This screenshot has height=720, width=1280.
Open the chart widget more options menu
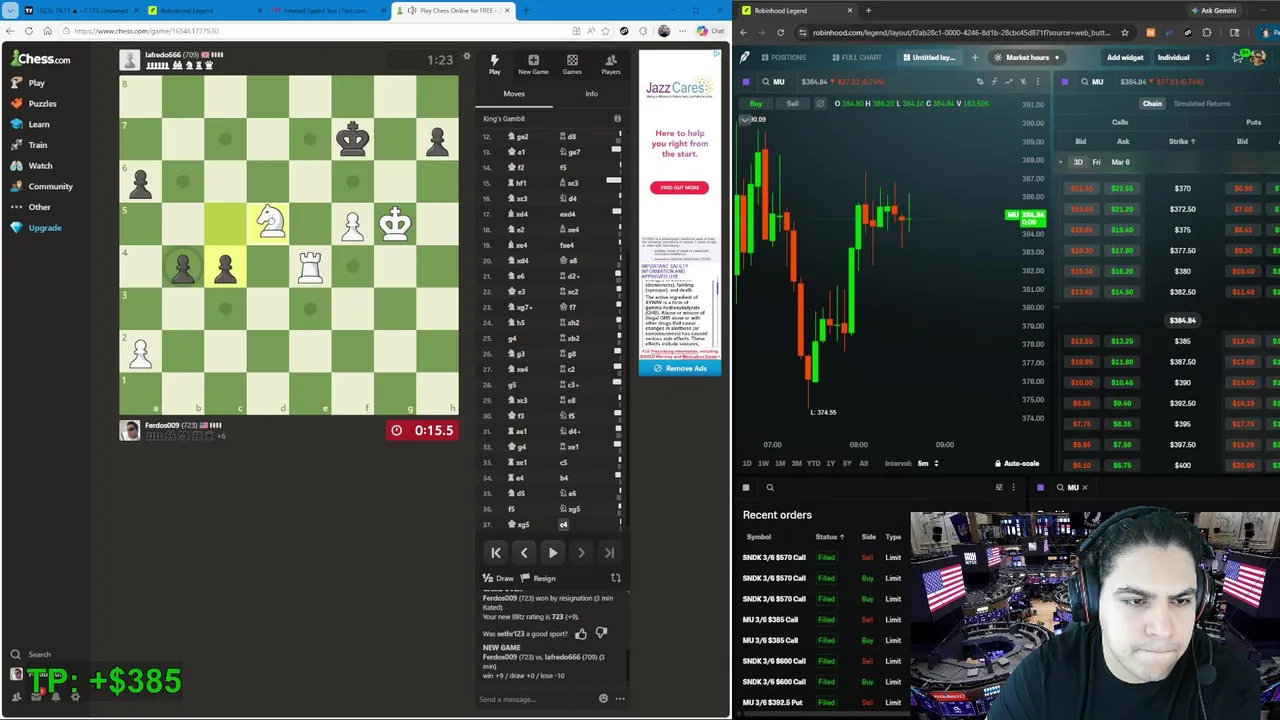click(x=1037, y=81)
